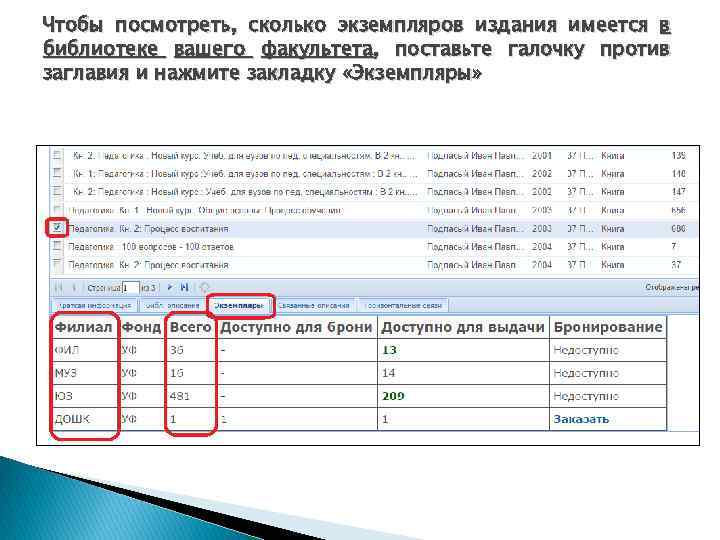Click the page number input field
This screenshot has width=720, height=540.
tap(130, 288)
